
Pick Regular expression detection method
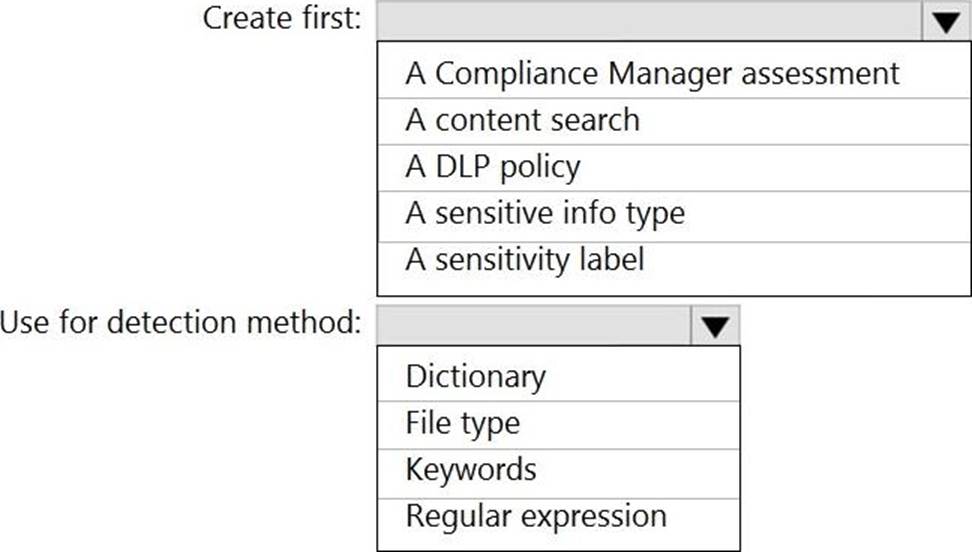(x=536, y=516)
